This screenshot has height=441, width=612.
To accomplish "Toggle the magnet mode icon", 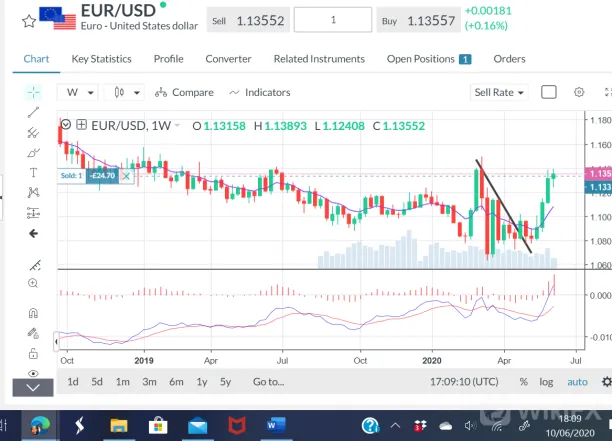I will click(x=33, y=313).
